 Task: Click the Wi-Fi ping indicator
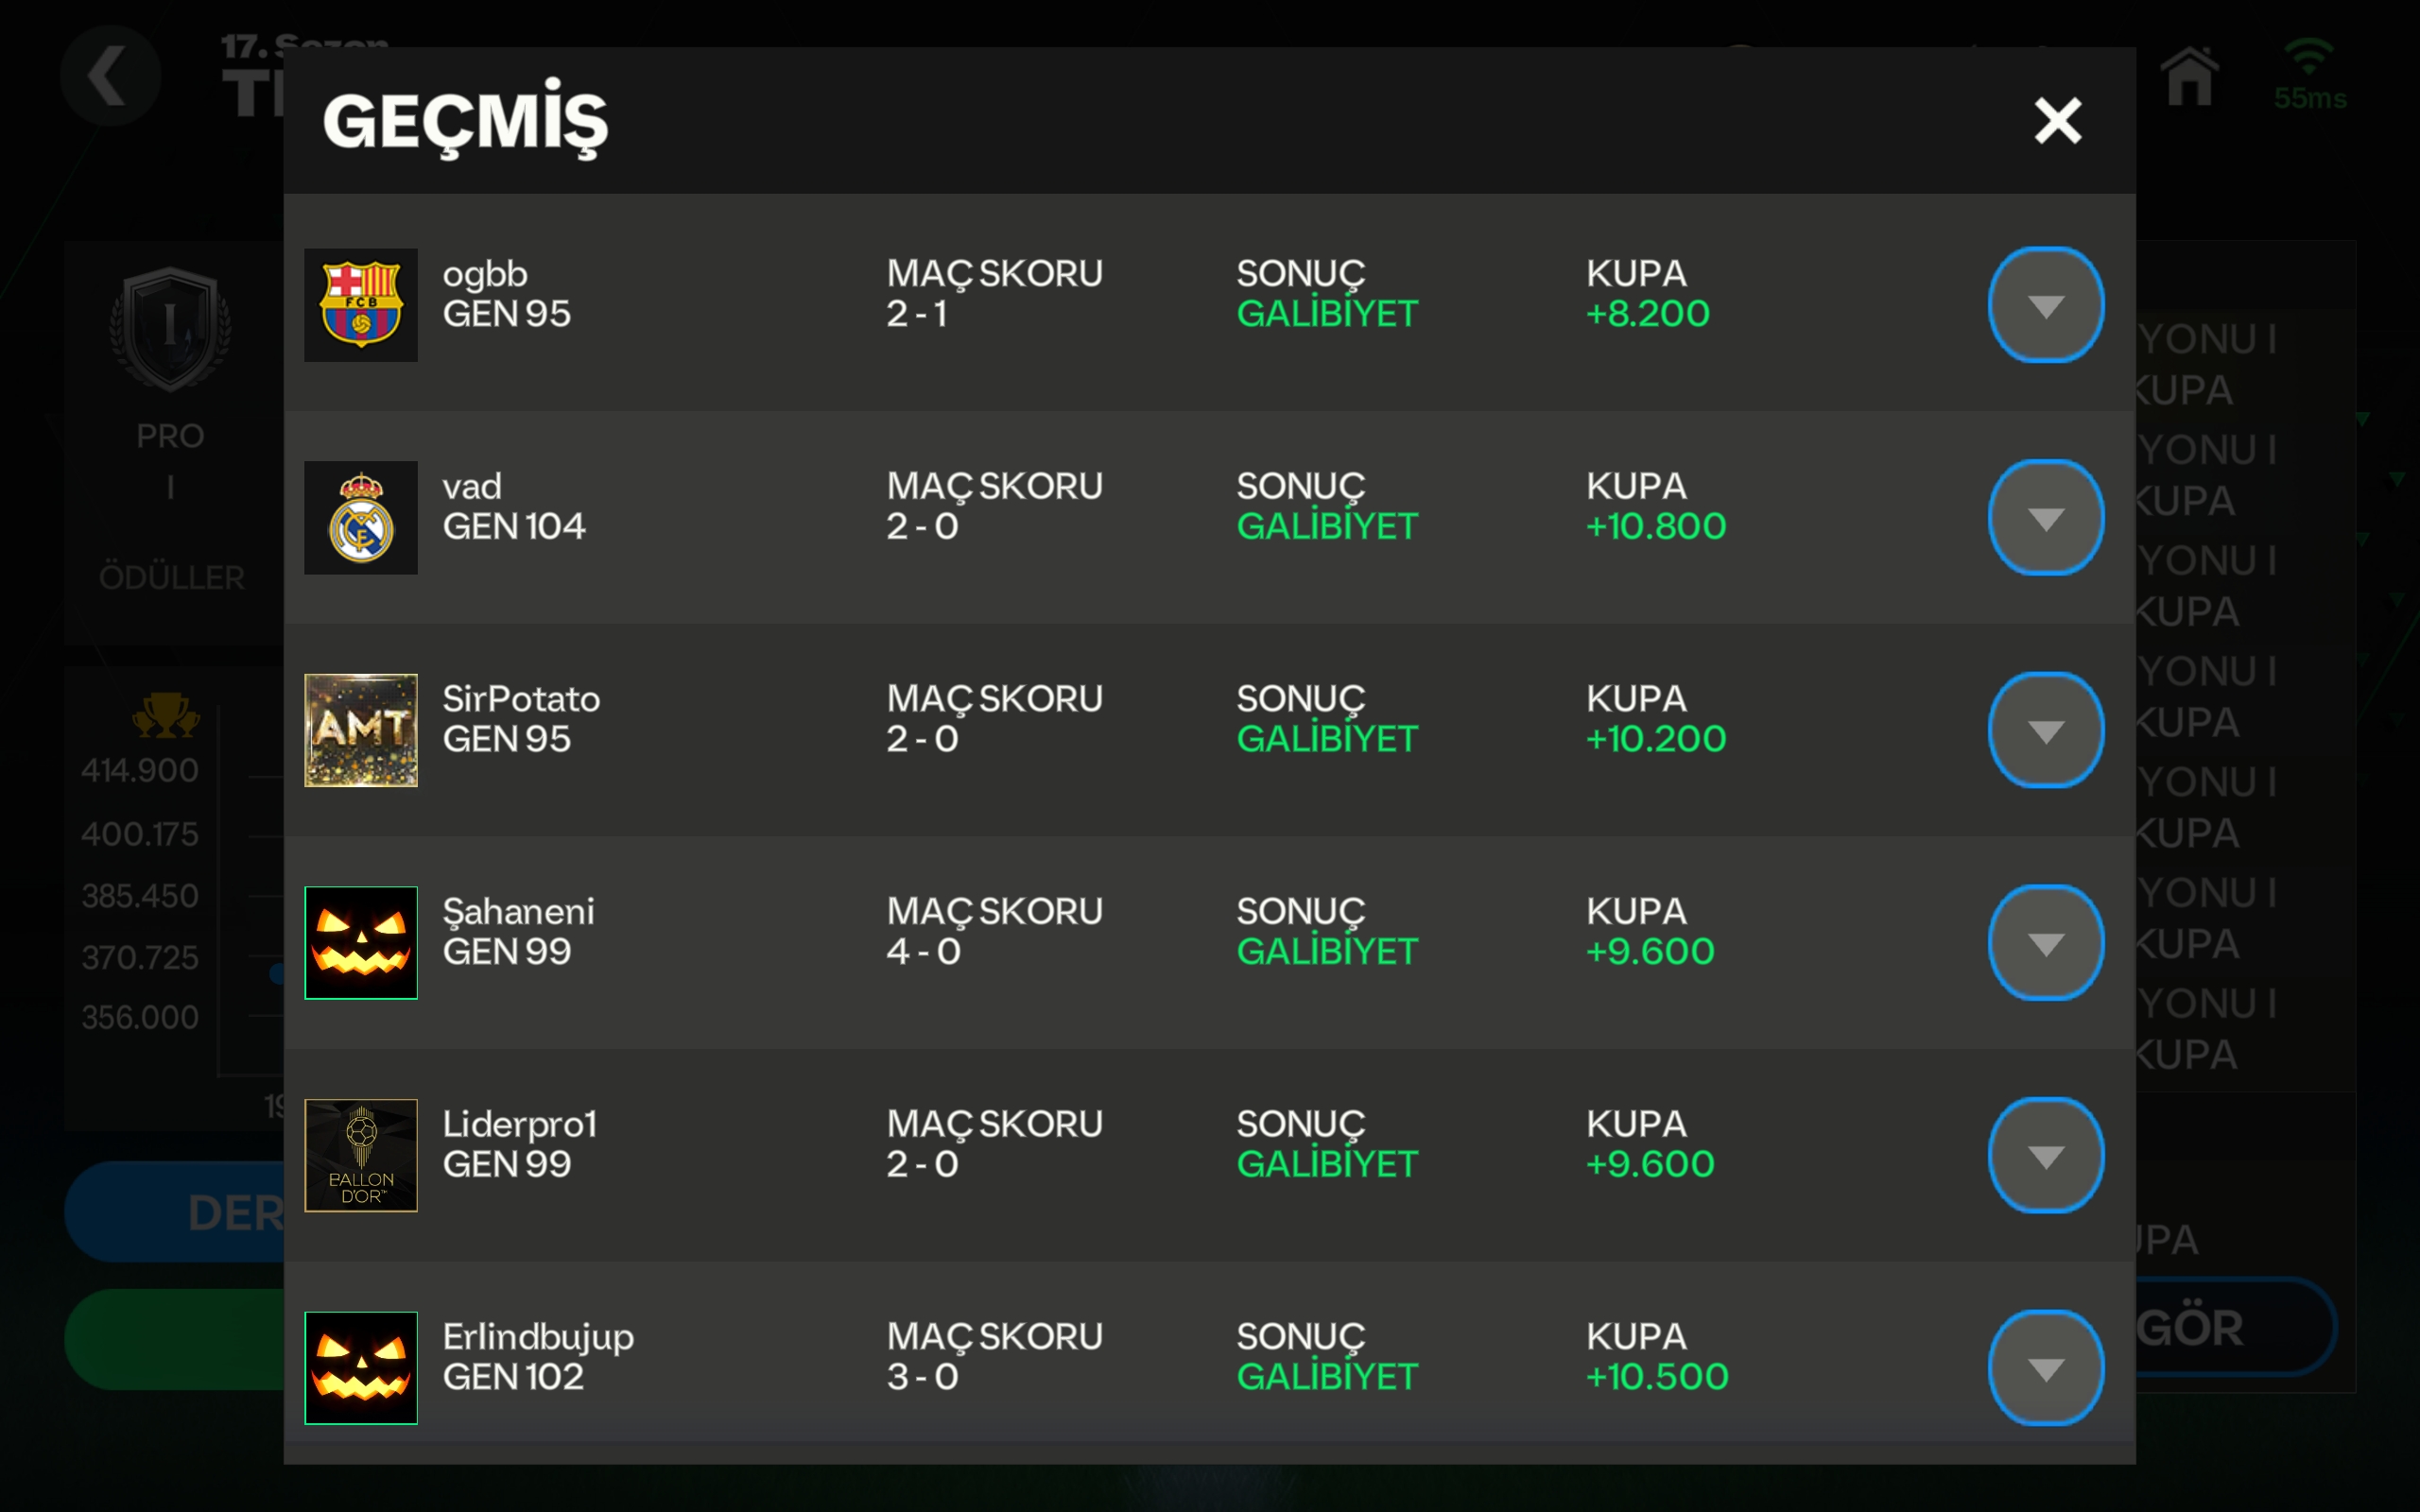coord(2309,76)
